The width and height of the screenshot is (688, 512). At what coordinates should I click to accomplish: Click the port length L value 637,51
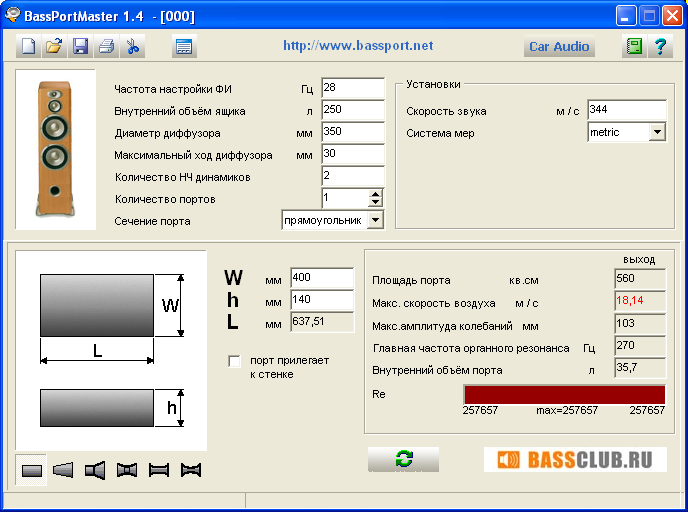point(322,322)
